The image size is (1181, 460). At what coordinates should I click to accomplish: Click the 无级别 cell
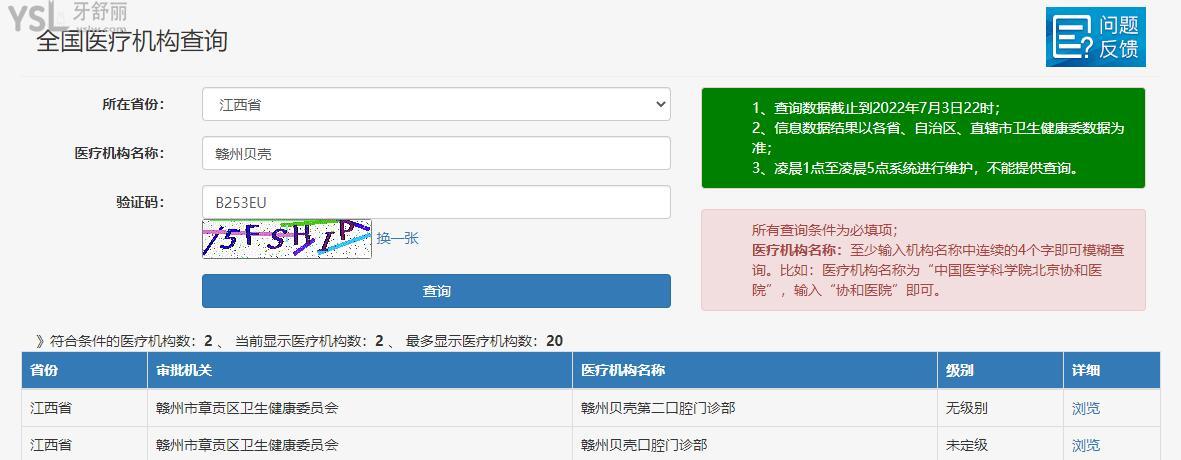(x=1000, y=408)
